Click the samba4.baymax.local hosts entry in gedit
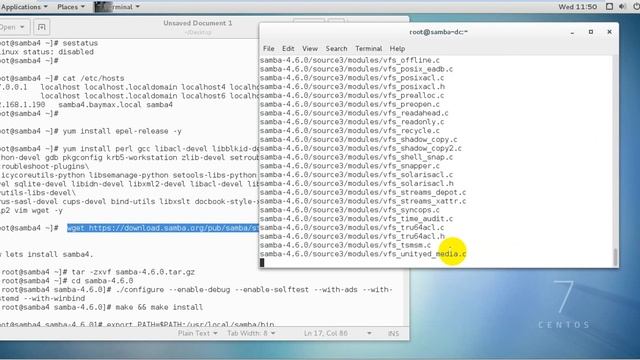Image resolution: width=640 pixels, height=360 pixels. (x=87, y=105)
